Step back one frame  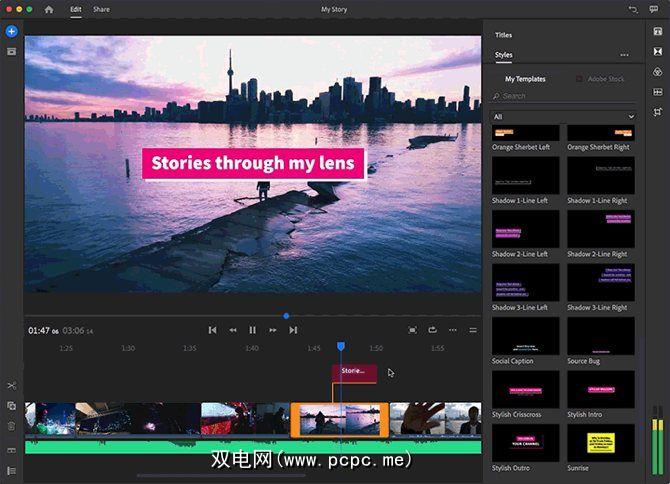pos(232,330)
